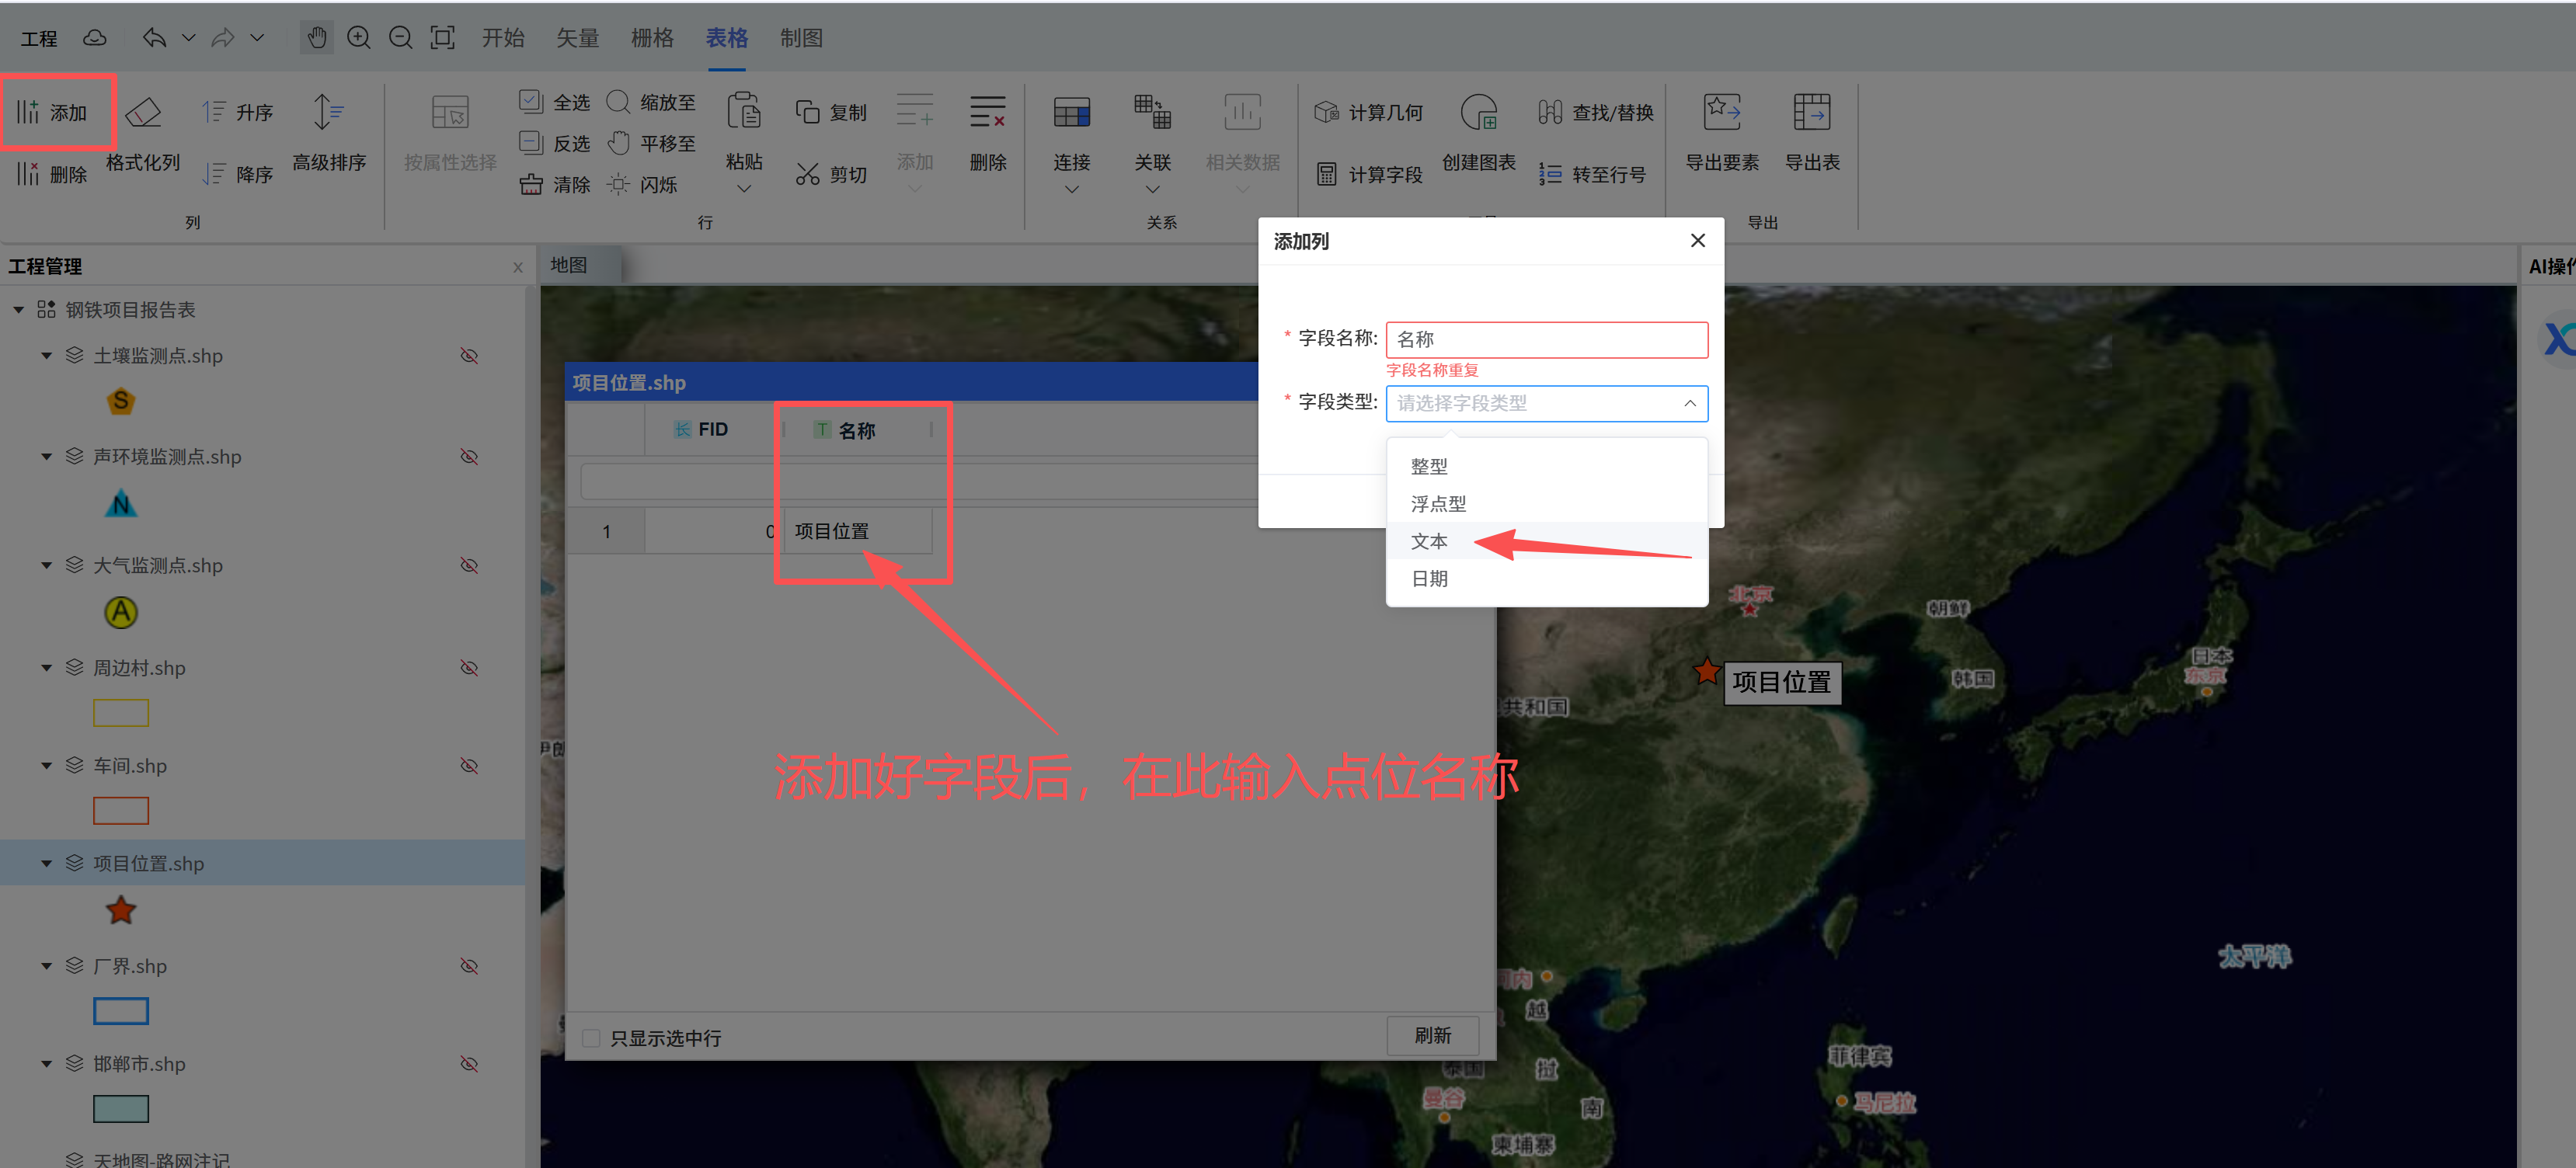Click the 厂界.shp blue symbol swatch
This screenshot has width=2576, height=1168.
click(121, 1011)
